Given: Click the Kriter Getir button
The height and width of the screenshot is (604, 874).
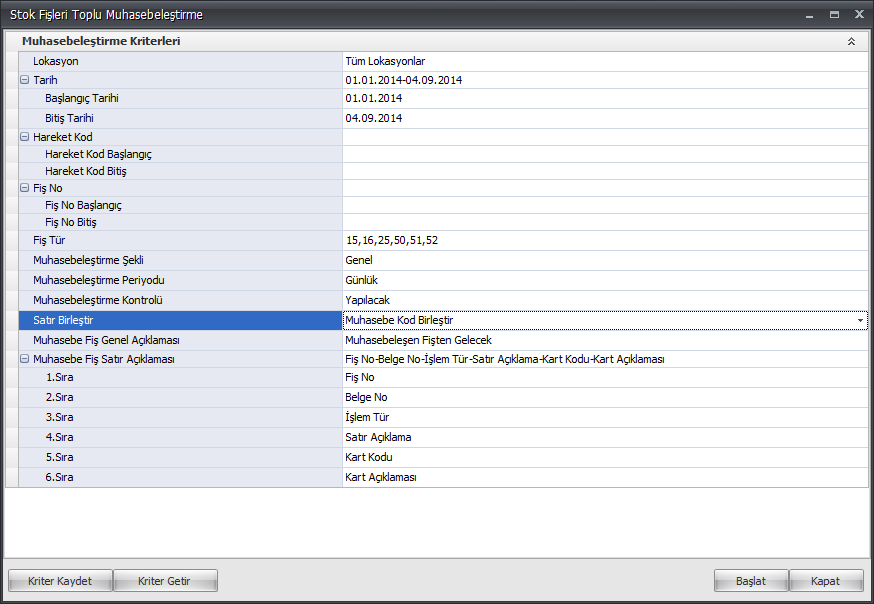Looking at the screenshot, I should (165, 581).
